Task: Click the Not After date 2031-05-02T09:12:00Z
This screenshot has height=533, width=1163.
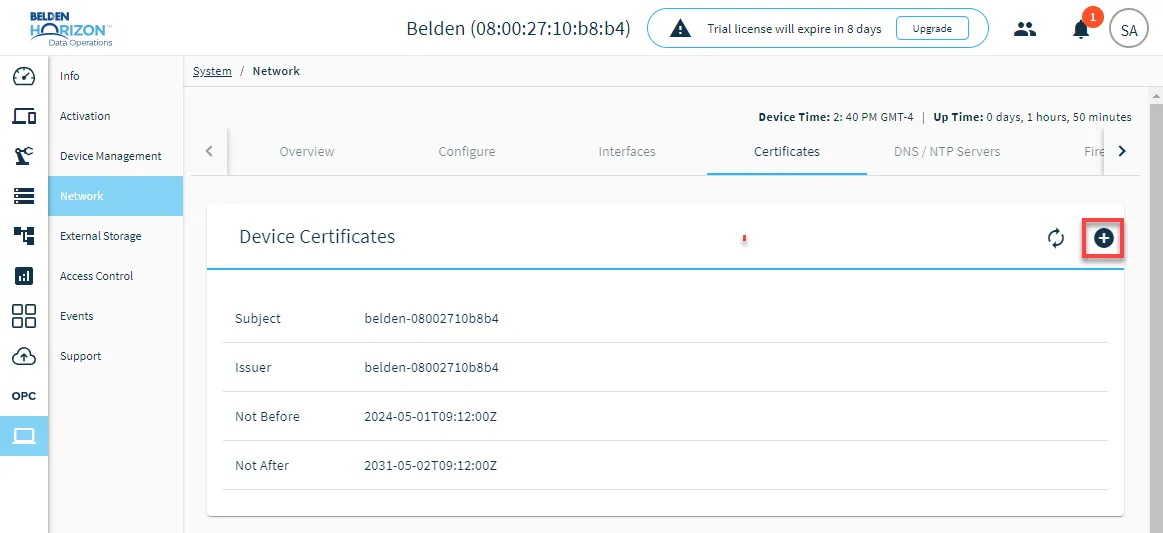Action: click(x=430, y=466)
